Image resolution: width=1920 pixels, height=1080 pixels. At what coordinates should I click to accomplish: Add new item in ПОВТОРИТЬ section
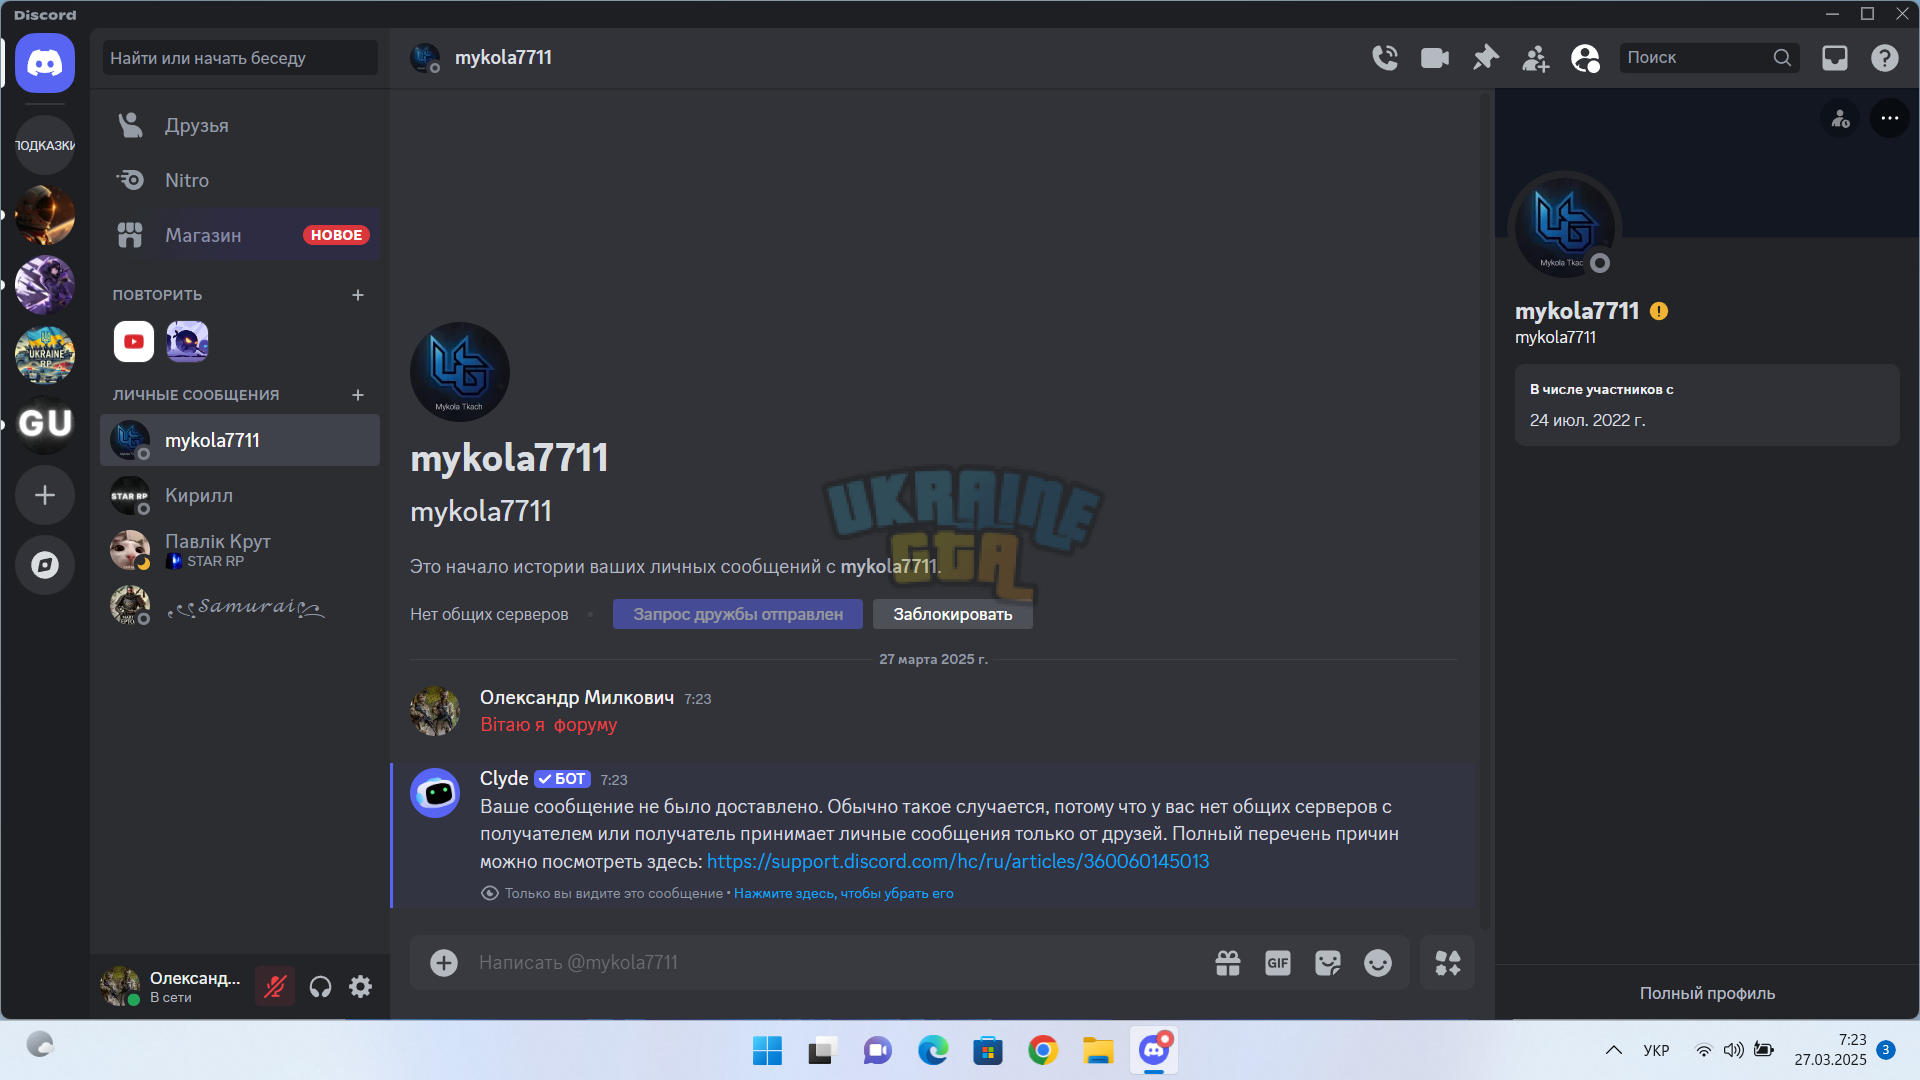(358, 295)
